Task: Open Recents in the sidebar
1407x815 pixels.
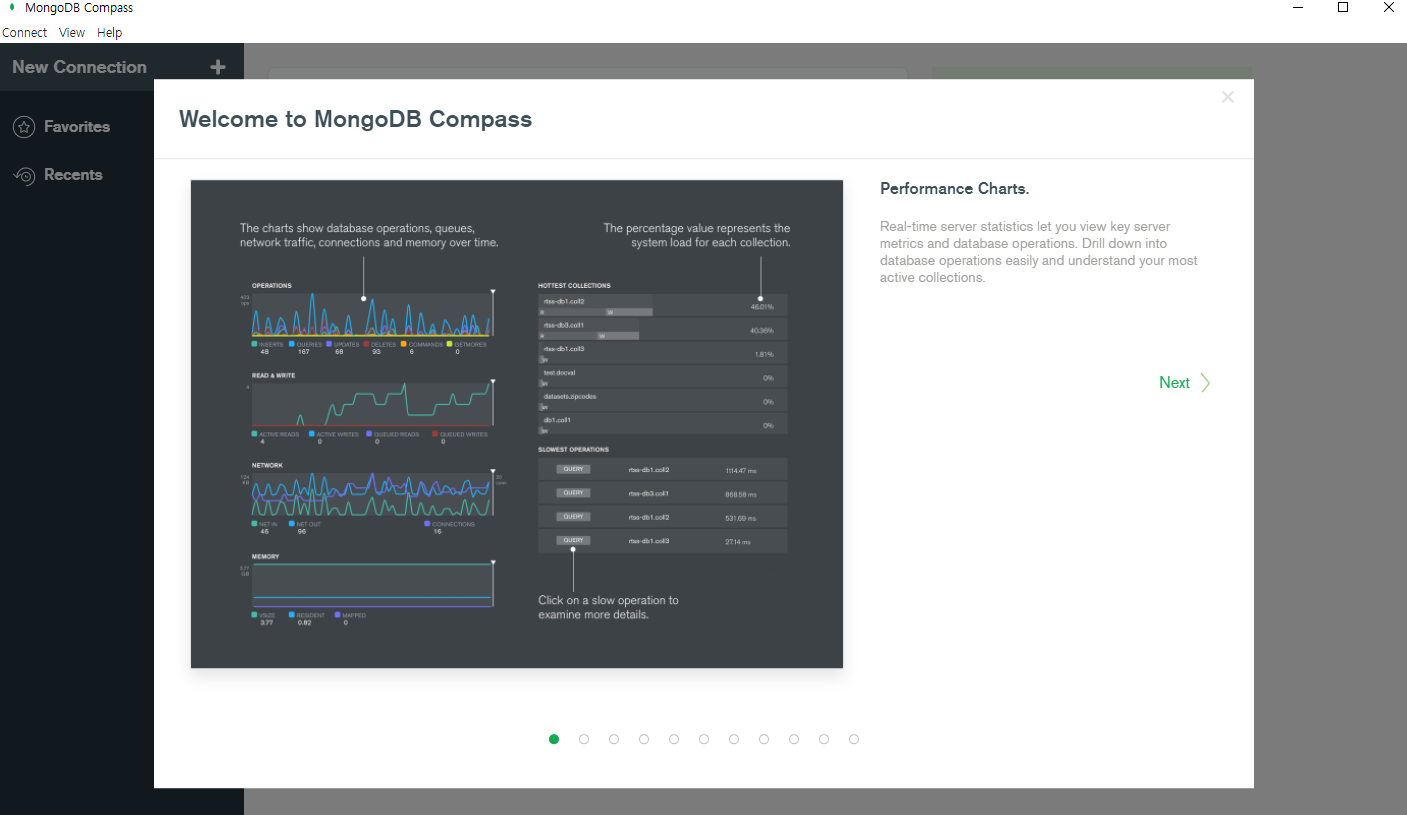Action: 73,175
